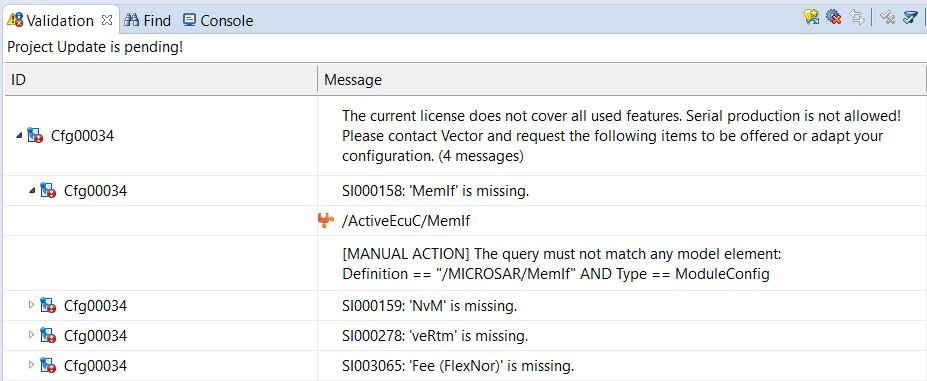The image size is (927, 381).
Task: Click the gray checkmark-and-X acknowledge icon
Action: [887, 18]
